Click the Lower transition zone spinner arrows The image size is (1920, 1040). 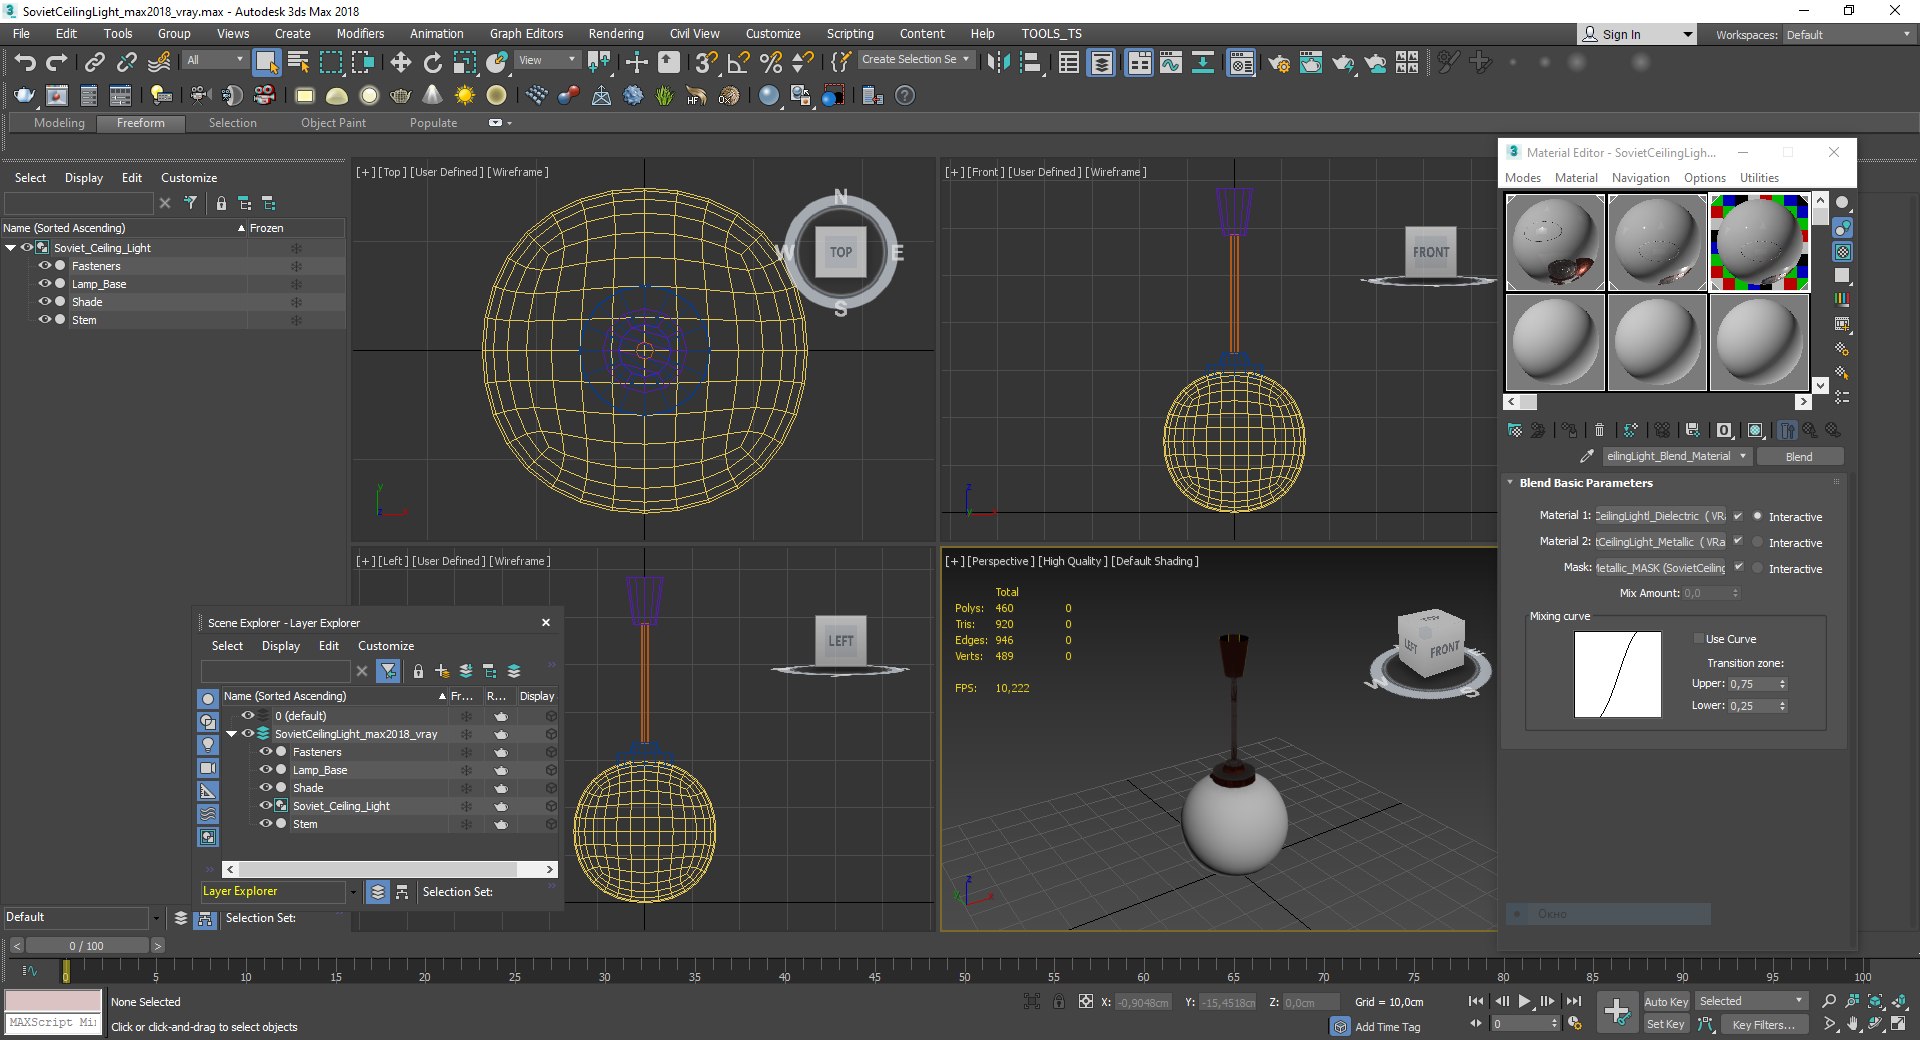[x=1782, y=706]
